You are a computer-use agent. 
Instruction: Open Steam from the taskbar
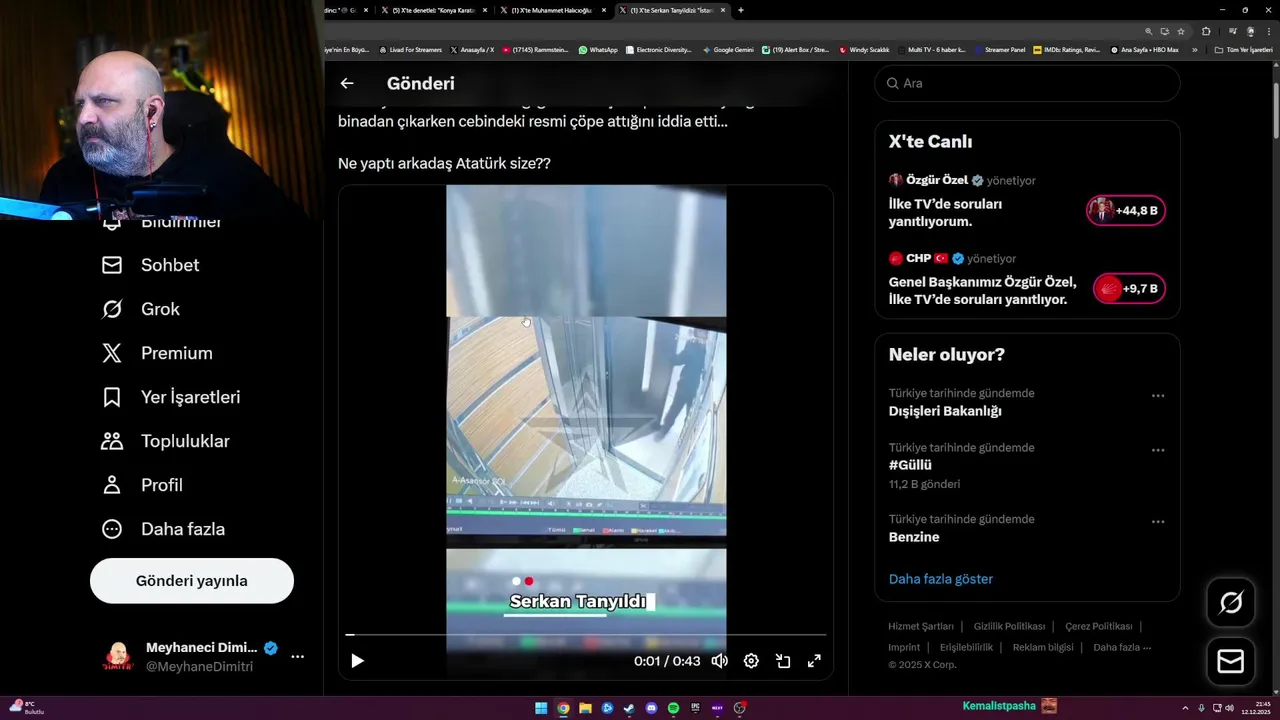(629, 708)
